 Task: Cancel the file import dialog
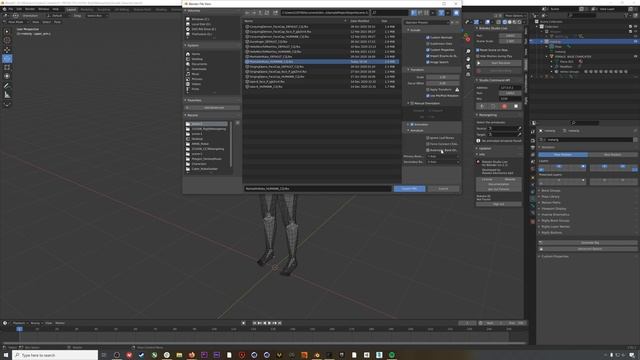443,189
